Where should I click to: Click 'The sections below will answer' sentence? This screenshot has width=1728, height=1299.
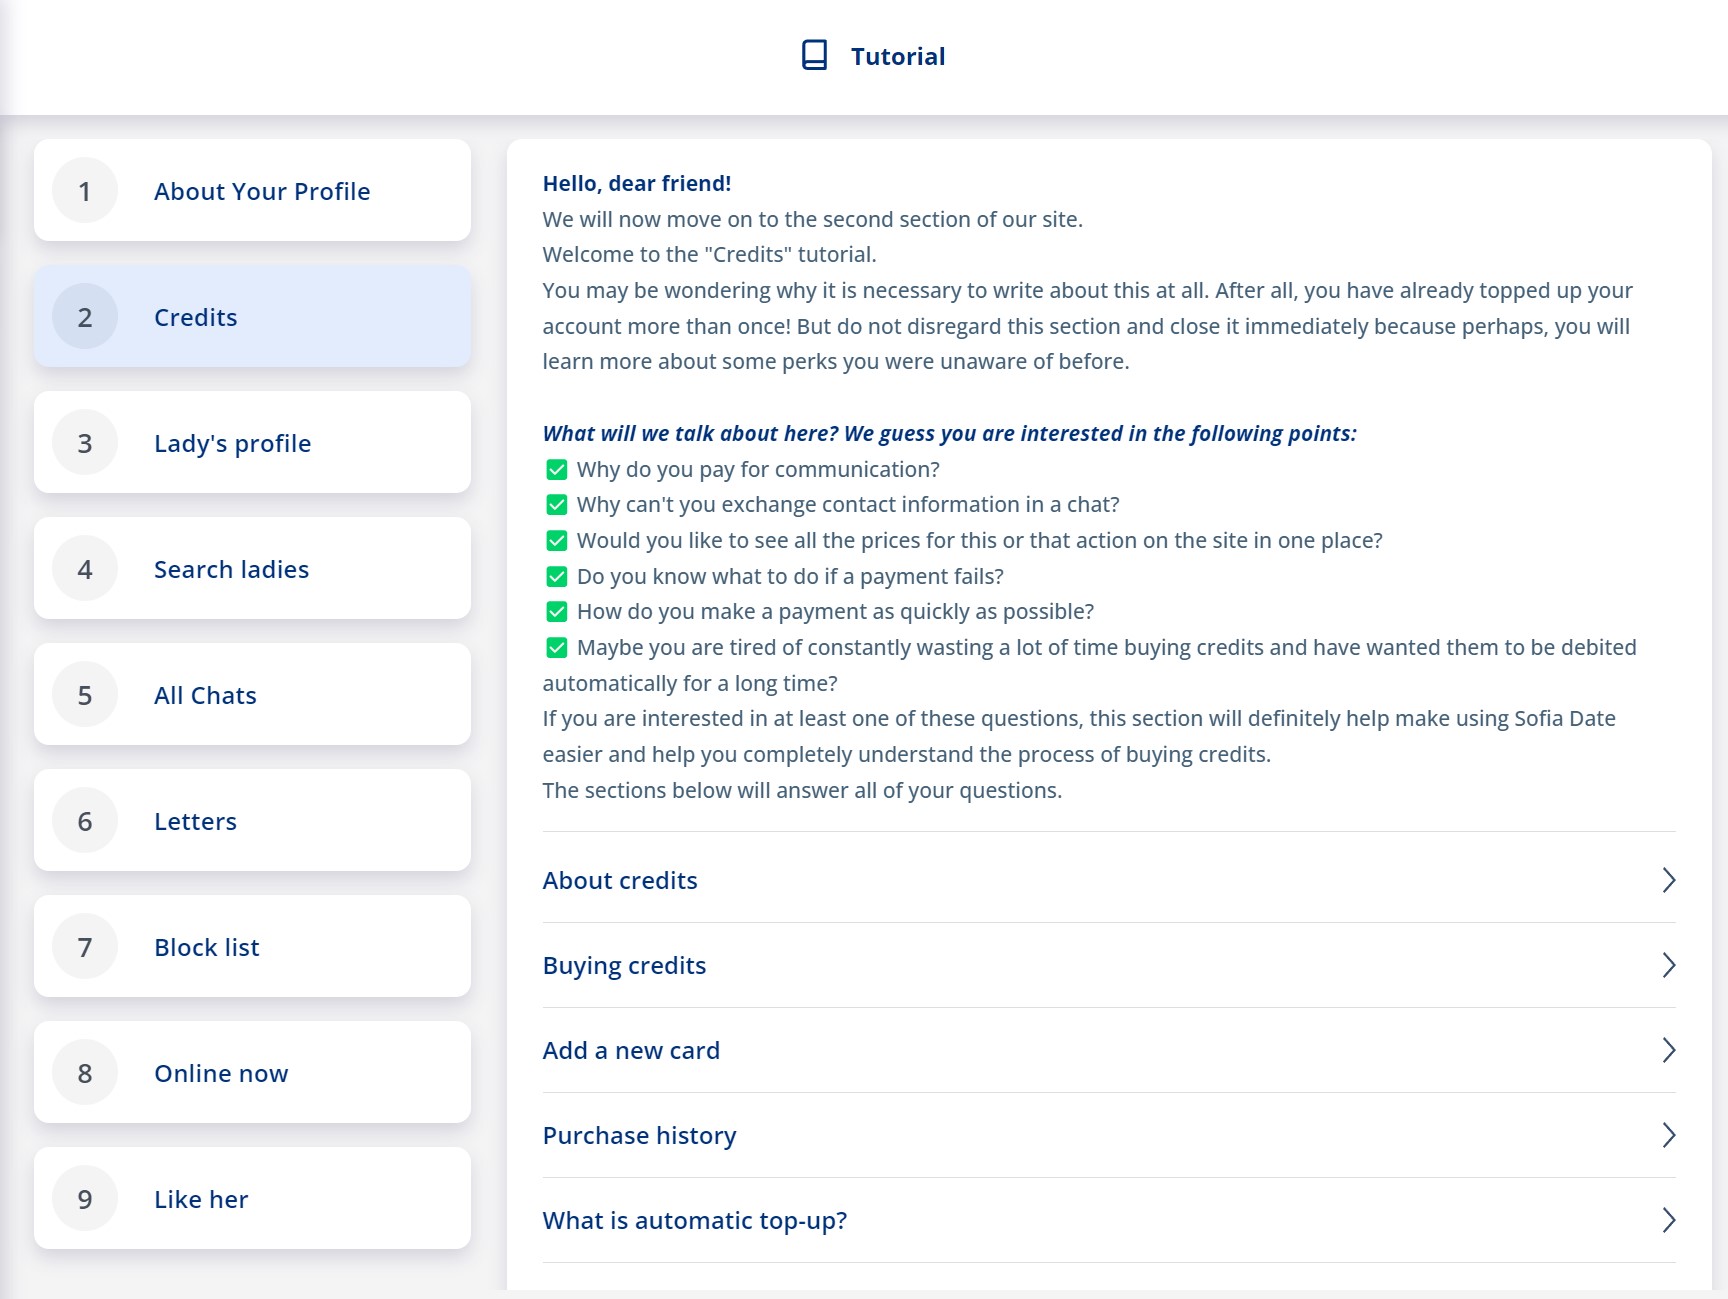pos(802,790)
